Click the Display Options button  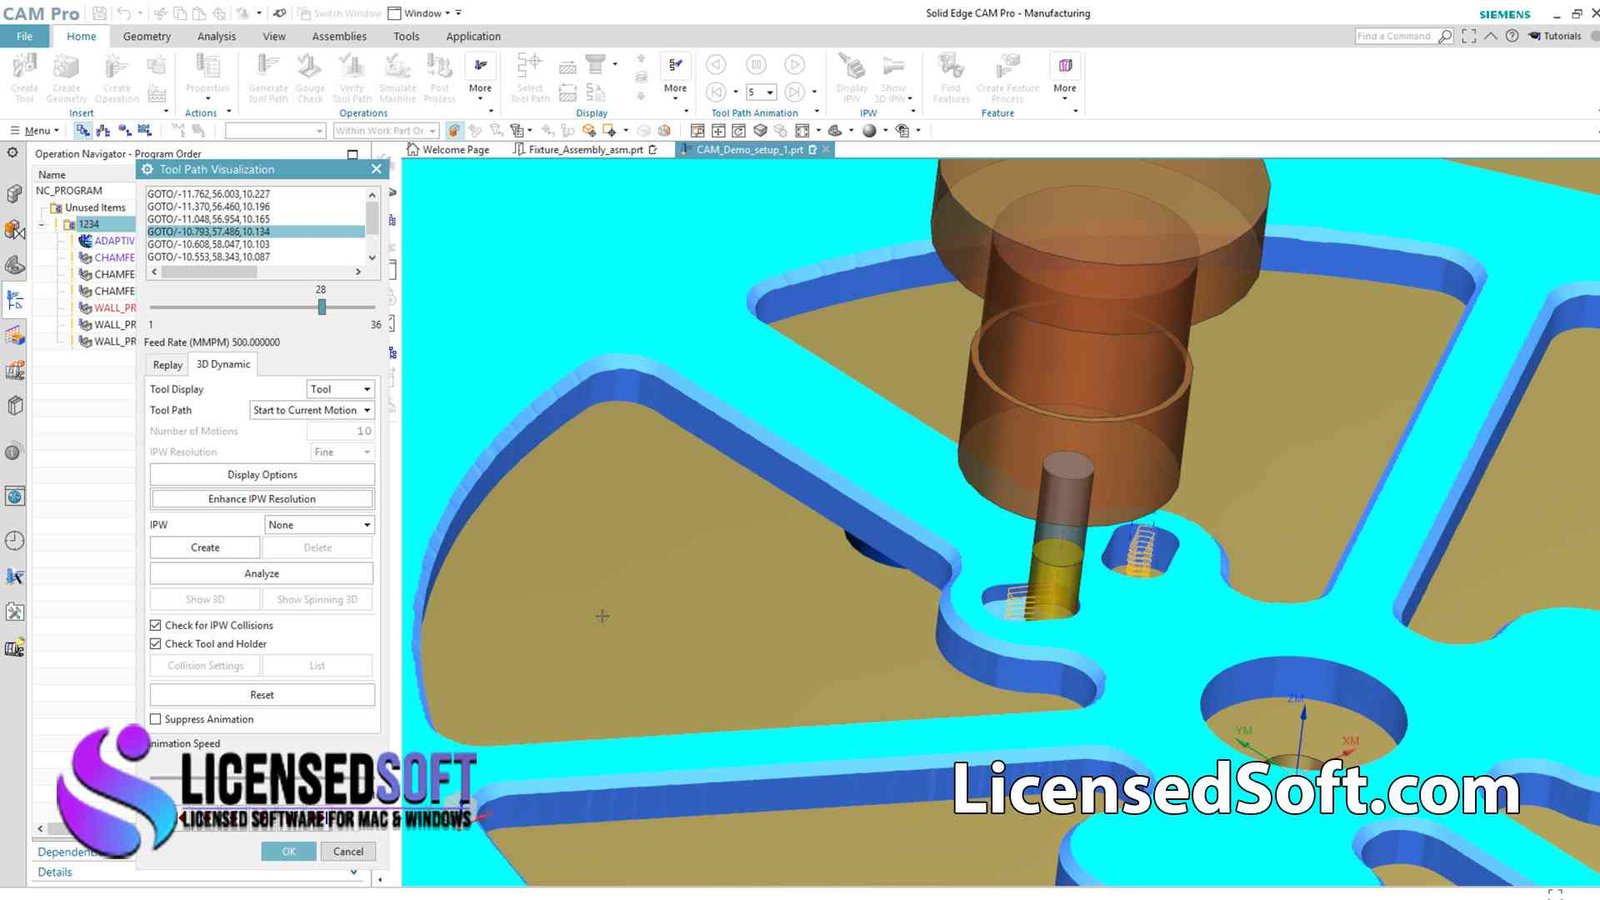coord(262,475)
